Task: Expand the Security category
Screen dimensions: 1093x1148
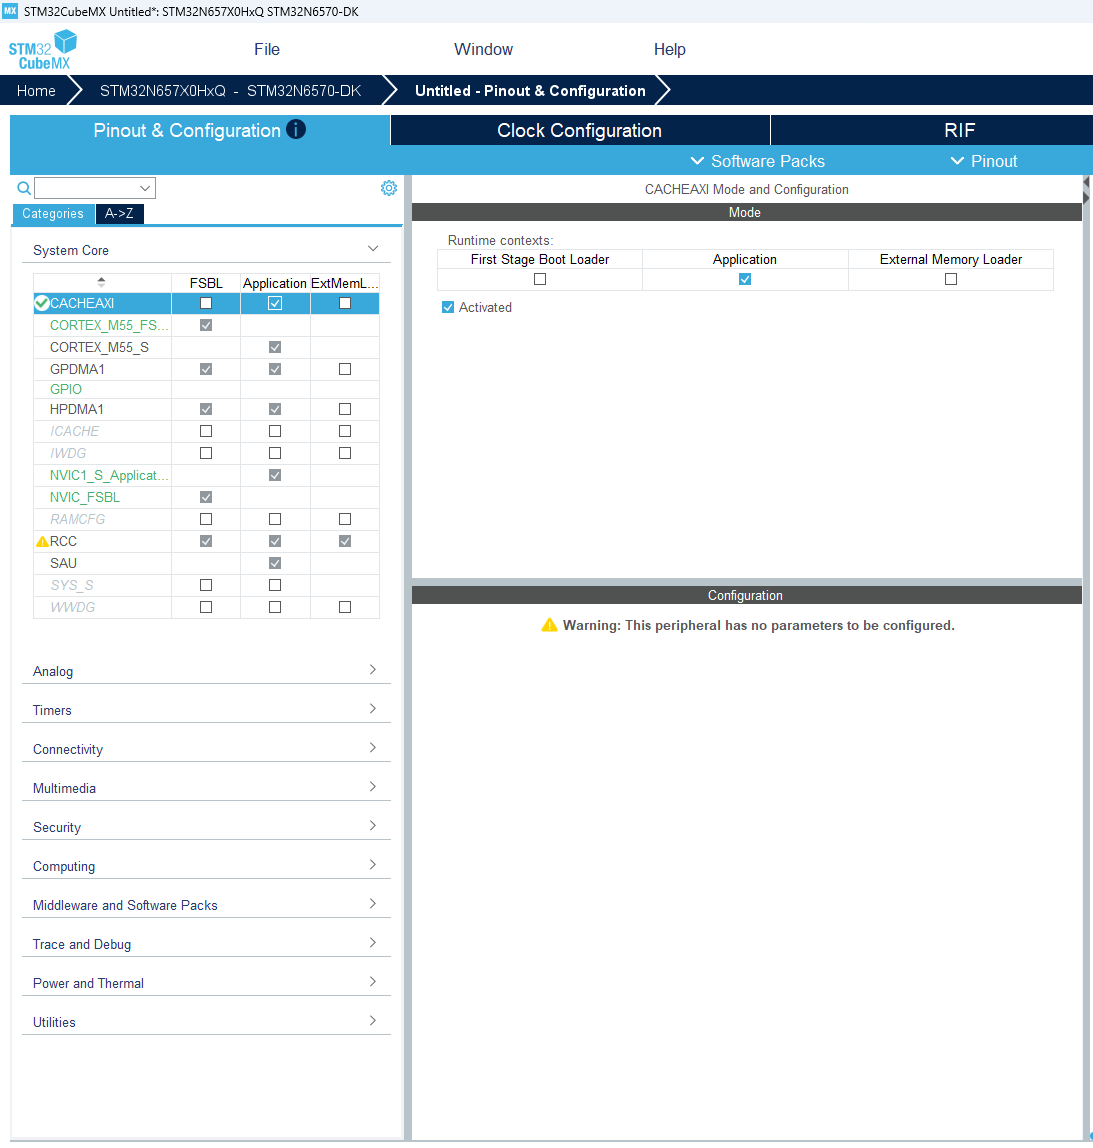Action: coord(206,827)
